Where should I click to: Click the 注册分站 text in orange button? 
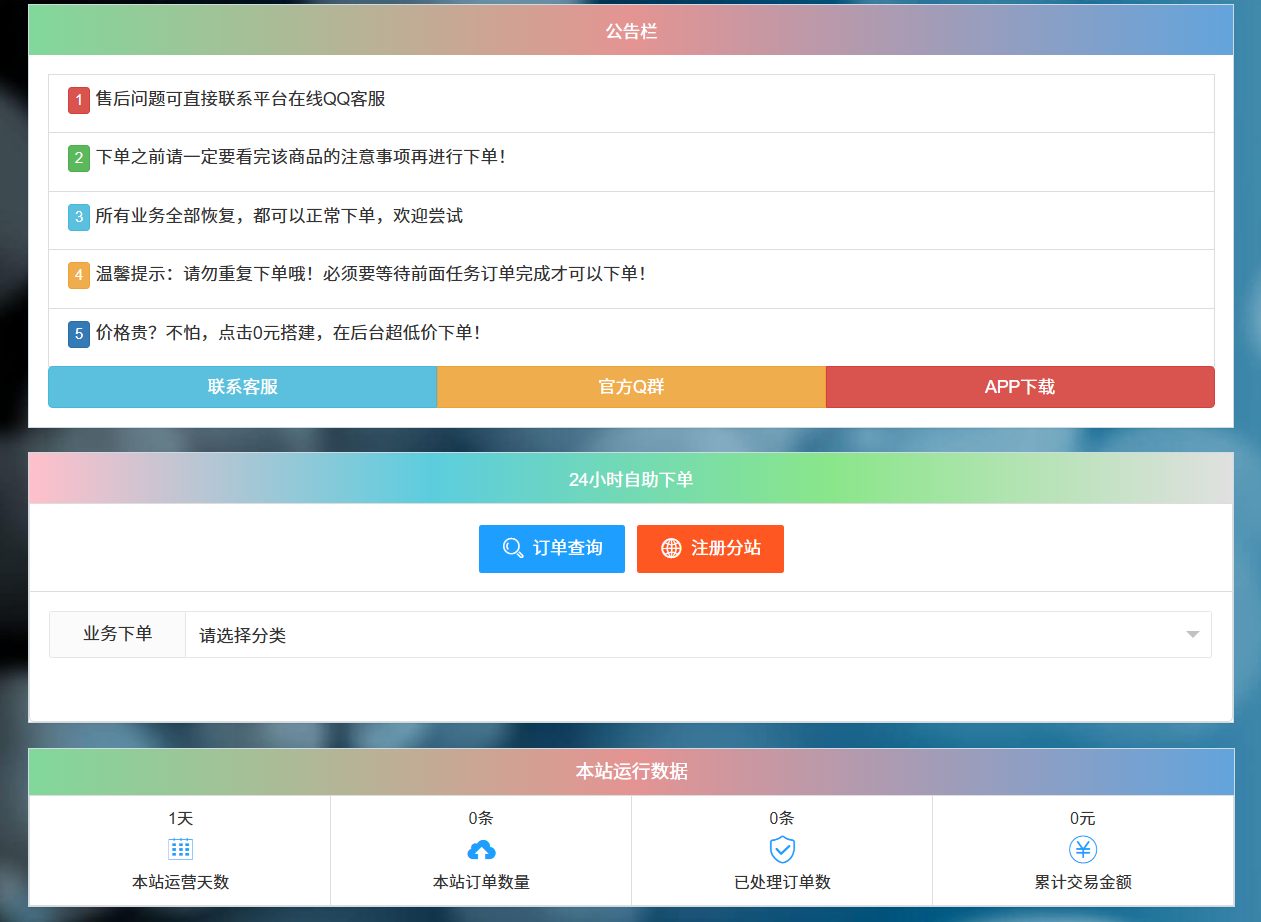click(x=726, y=548)
